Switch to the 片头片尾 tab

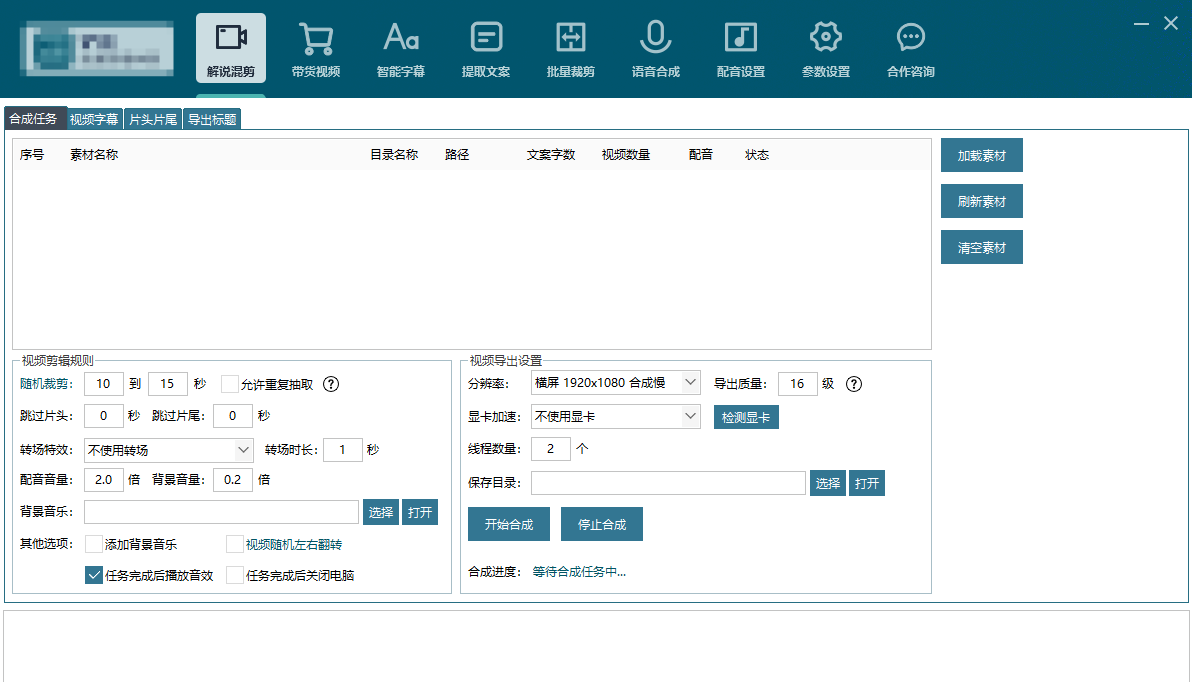point(153,119)
